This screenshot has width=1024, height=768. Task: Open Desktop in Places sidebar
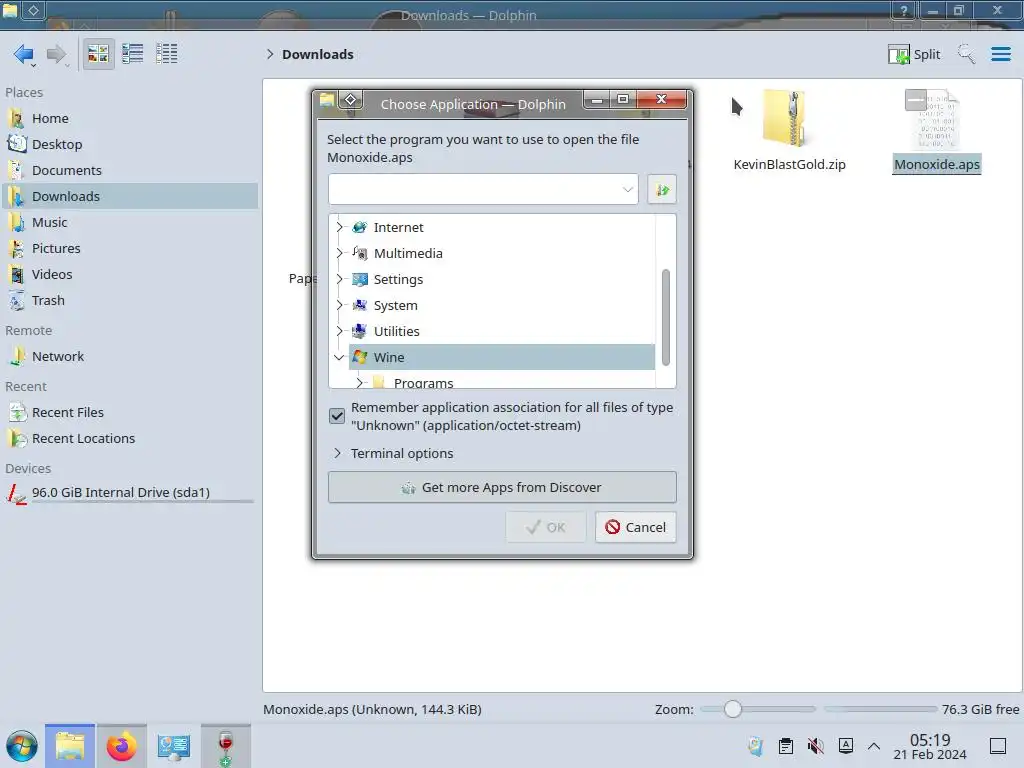(130, 144)
